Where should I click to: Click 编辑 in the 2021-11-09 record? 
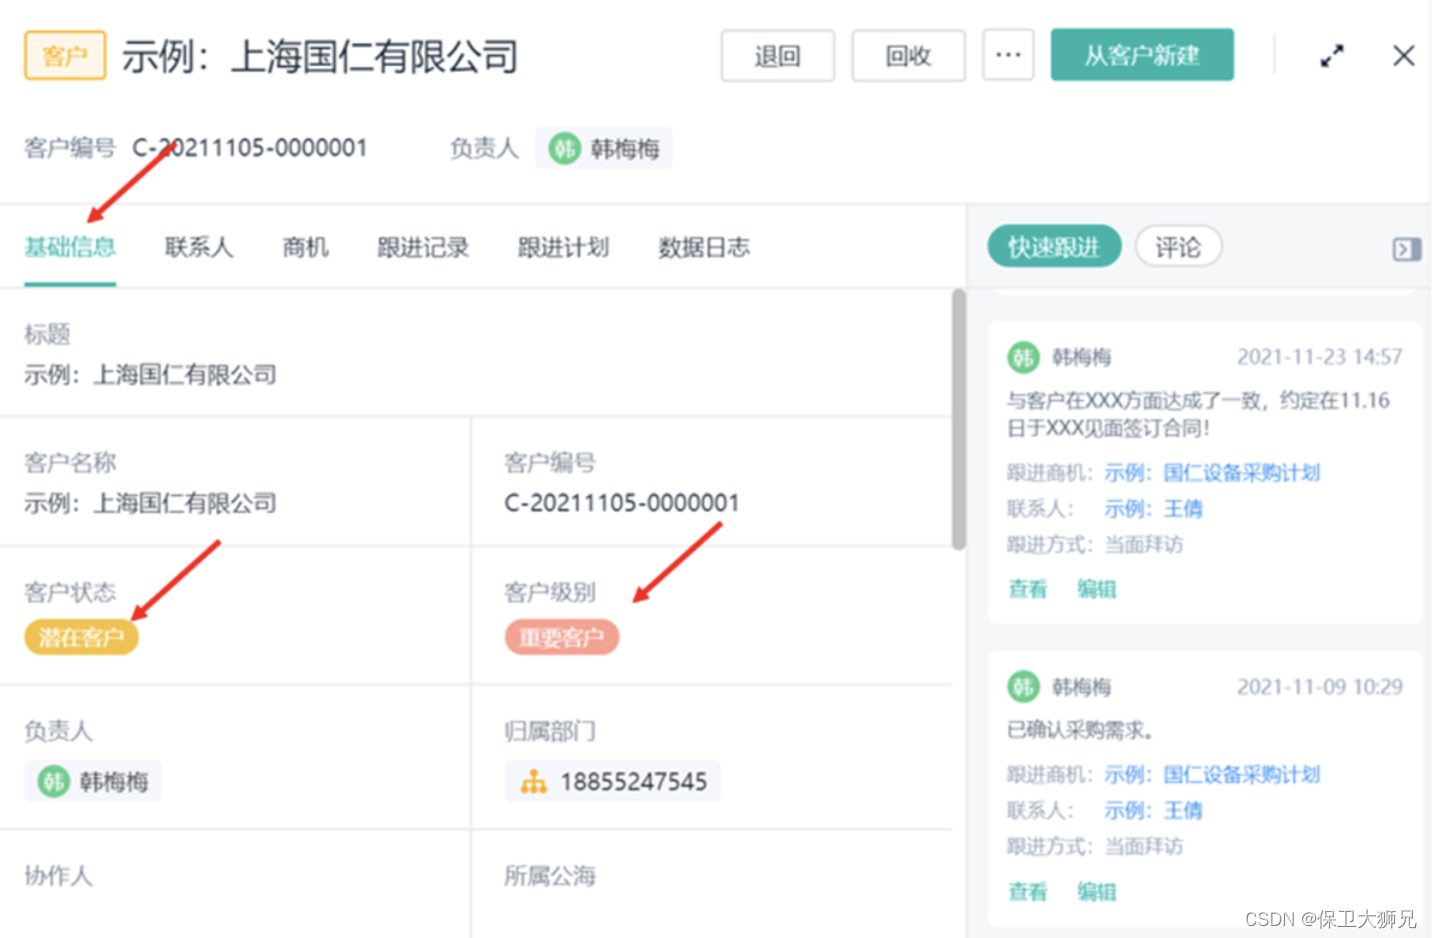[x=1096, y=892]
